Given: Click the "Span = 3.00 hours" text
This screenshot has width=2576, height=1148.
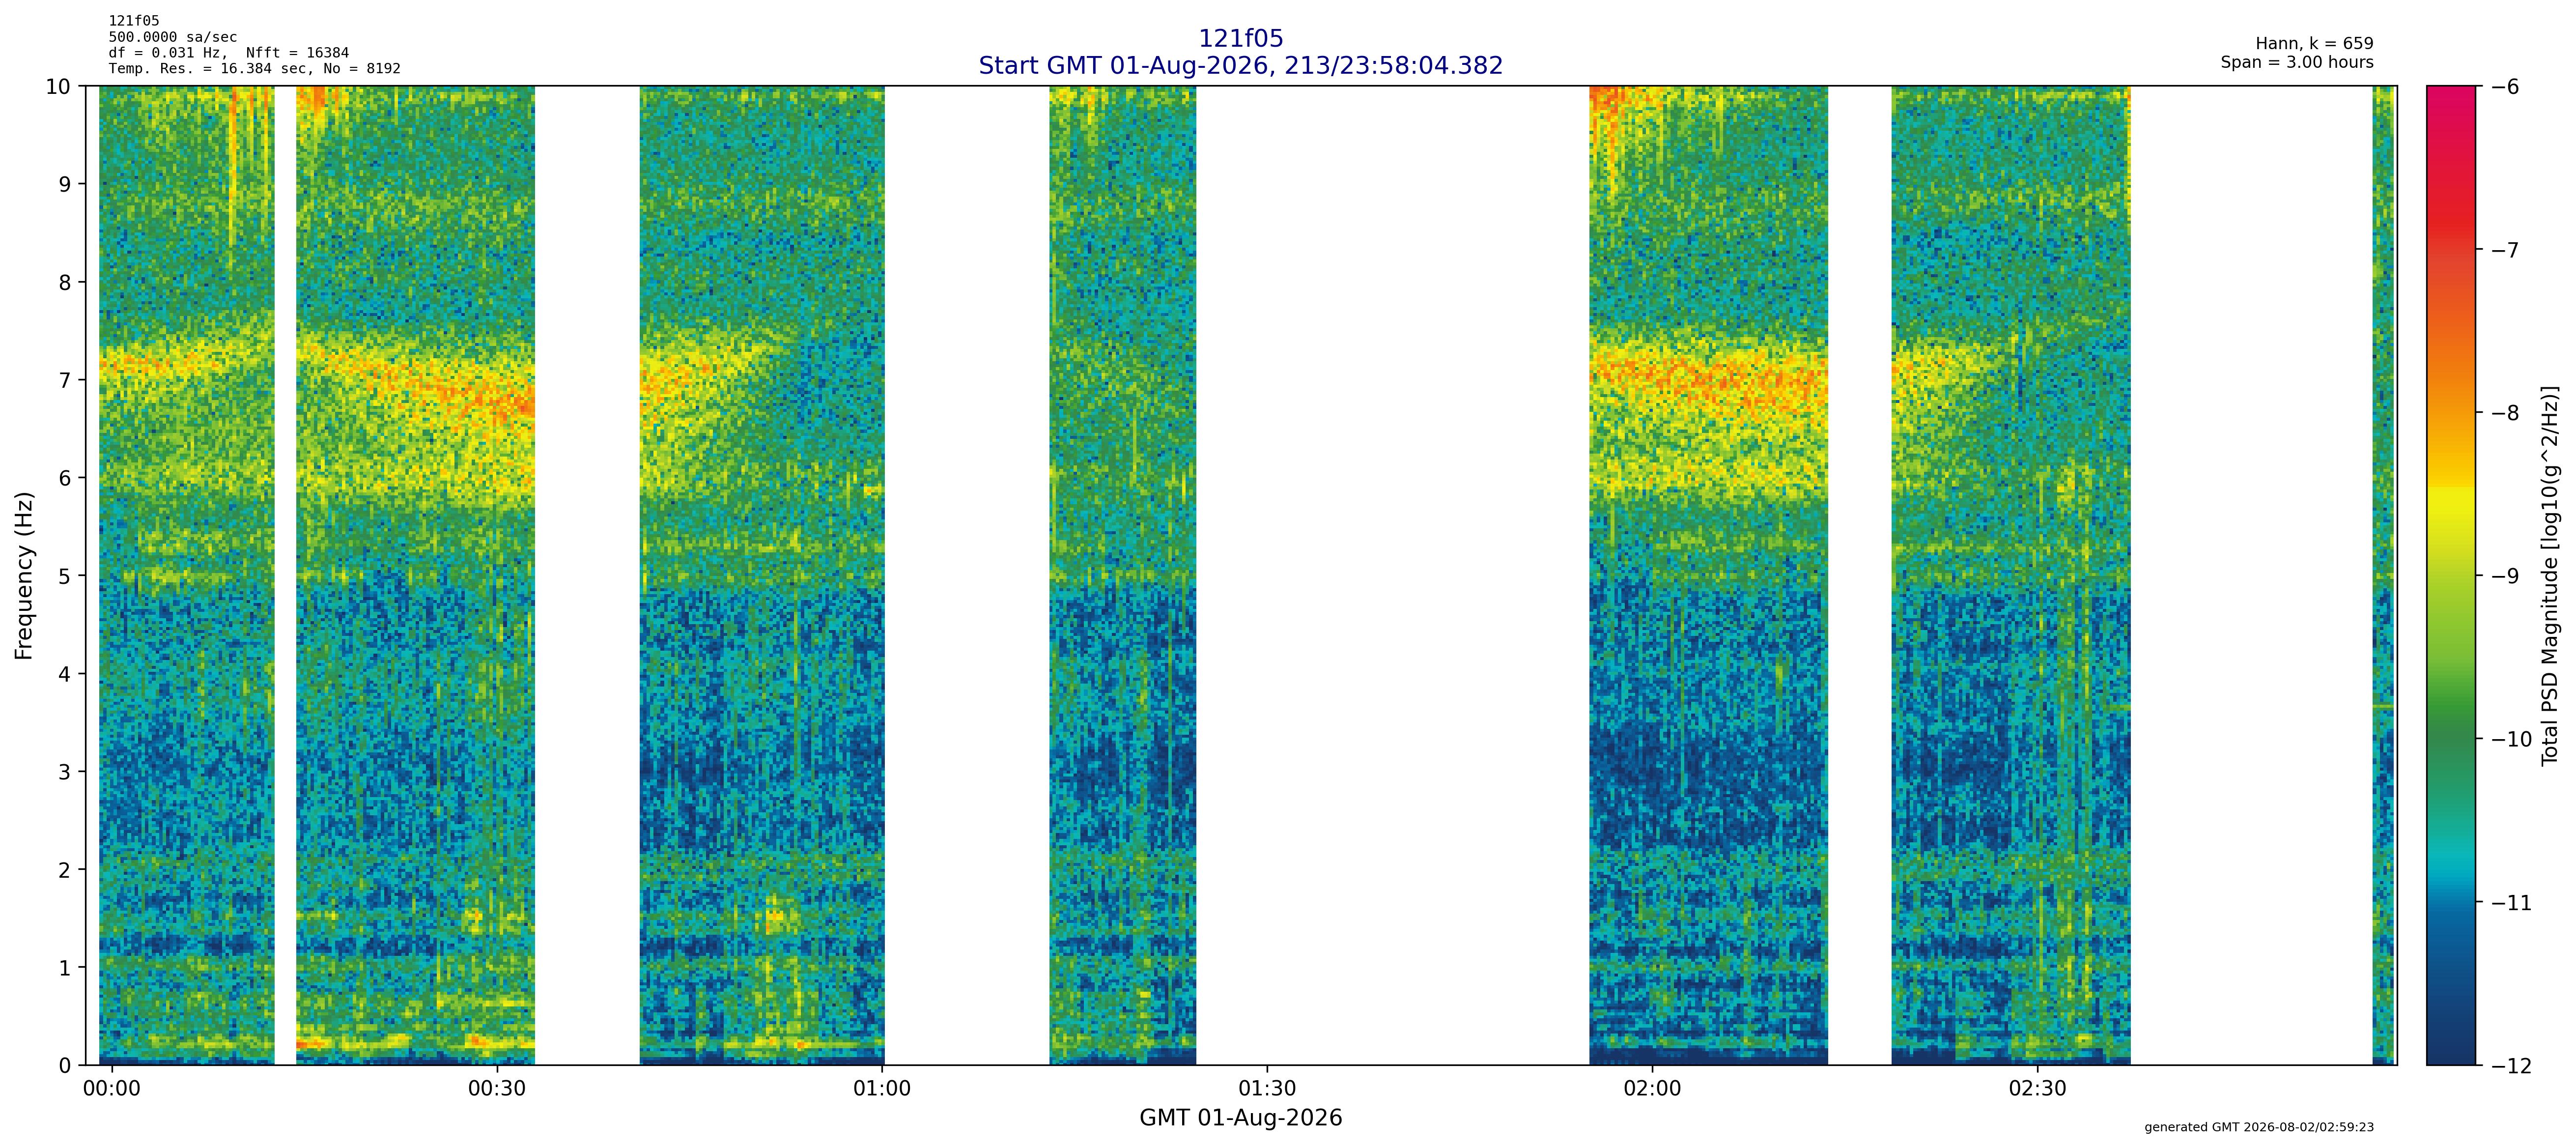Looking at the screenshot, I should click(x=2297, y=62).
